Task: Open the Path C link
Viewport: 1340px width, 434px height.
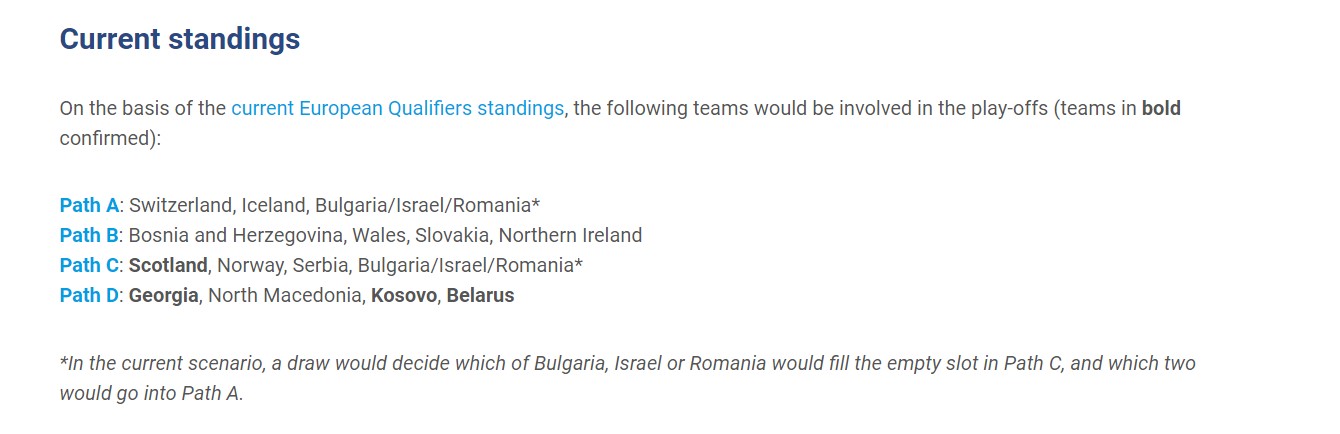Action: (x=89, y=265)
